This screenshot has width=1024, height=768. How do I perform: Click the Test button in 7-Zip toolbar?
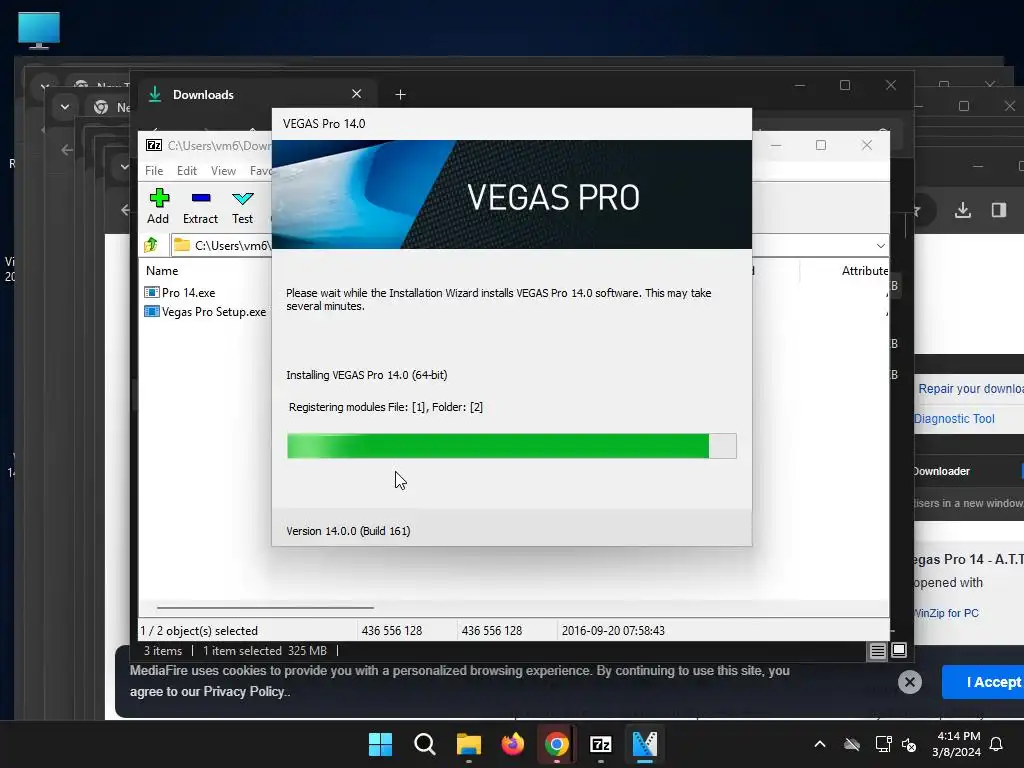pyautogui.click(x=242, y=206)
